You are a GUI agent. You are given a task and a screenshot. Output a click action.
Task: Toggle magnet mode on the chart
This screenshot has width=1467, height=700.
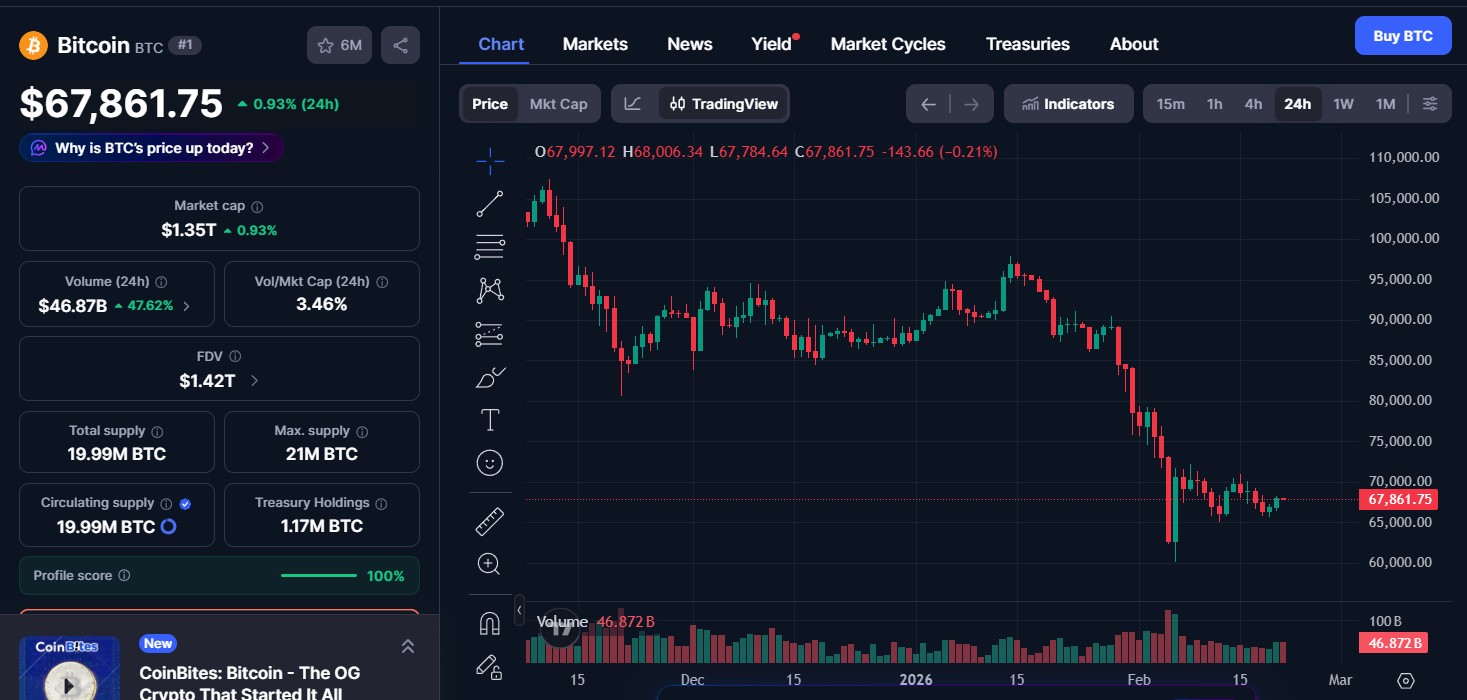(489, 623)
